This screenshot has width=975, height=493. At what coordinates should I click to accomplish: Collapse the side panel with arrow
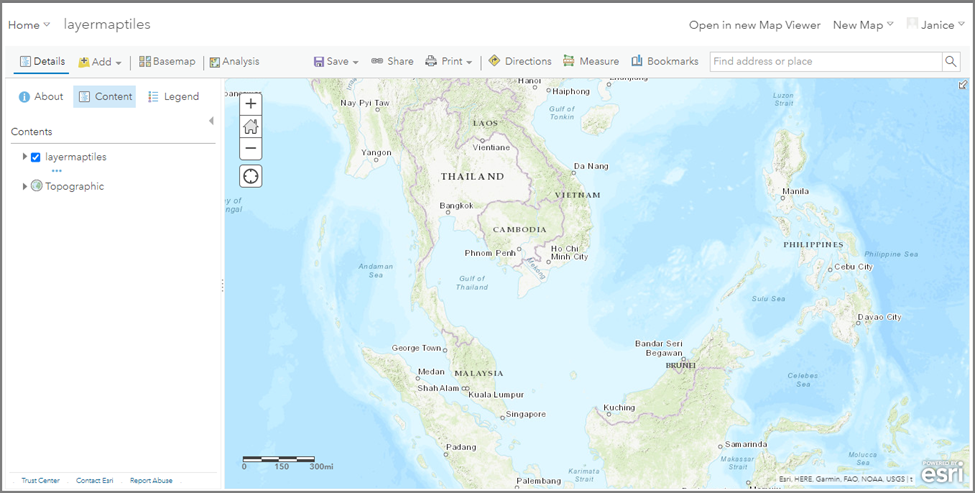211,121
